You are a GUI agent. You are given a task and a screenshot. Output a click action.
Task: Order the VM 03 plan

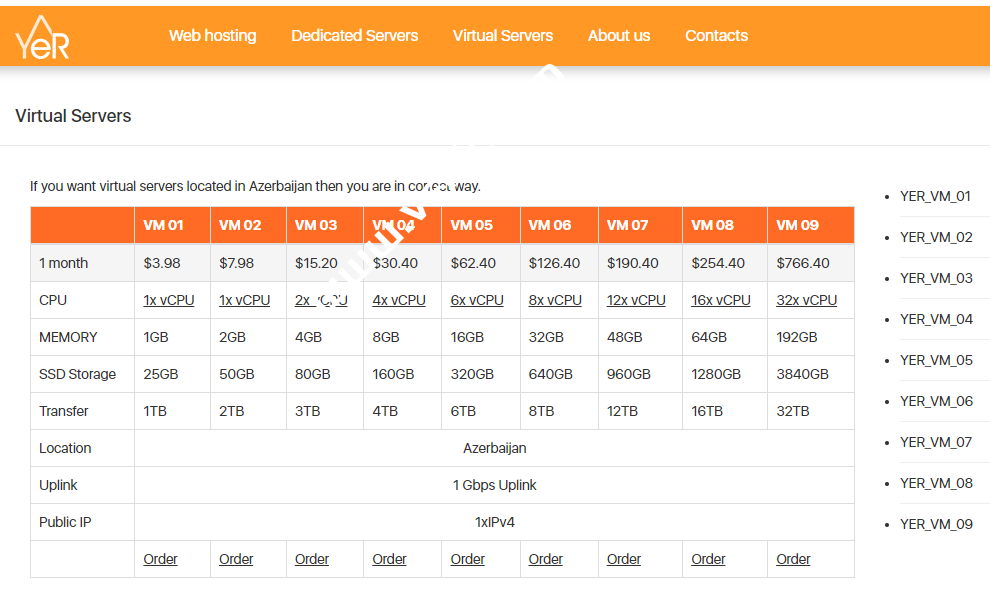point(312,558)
